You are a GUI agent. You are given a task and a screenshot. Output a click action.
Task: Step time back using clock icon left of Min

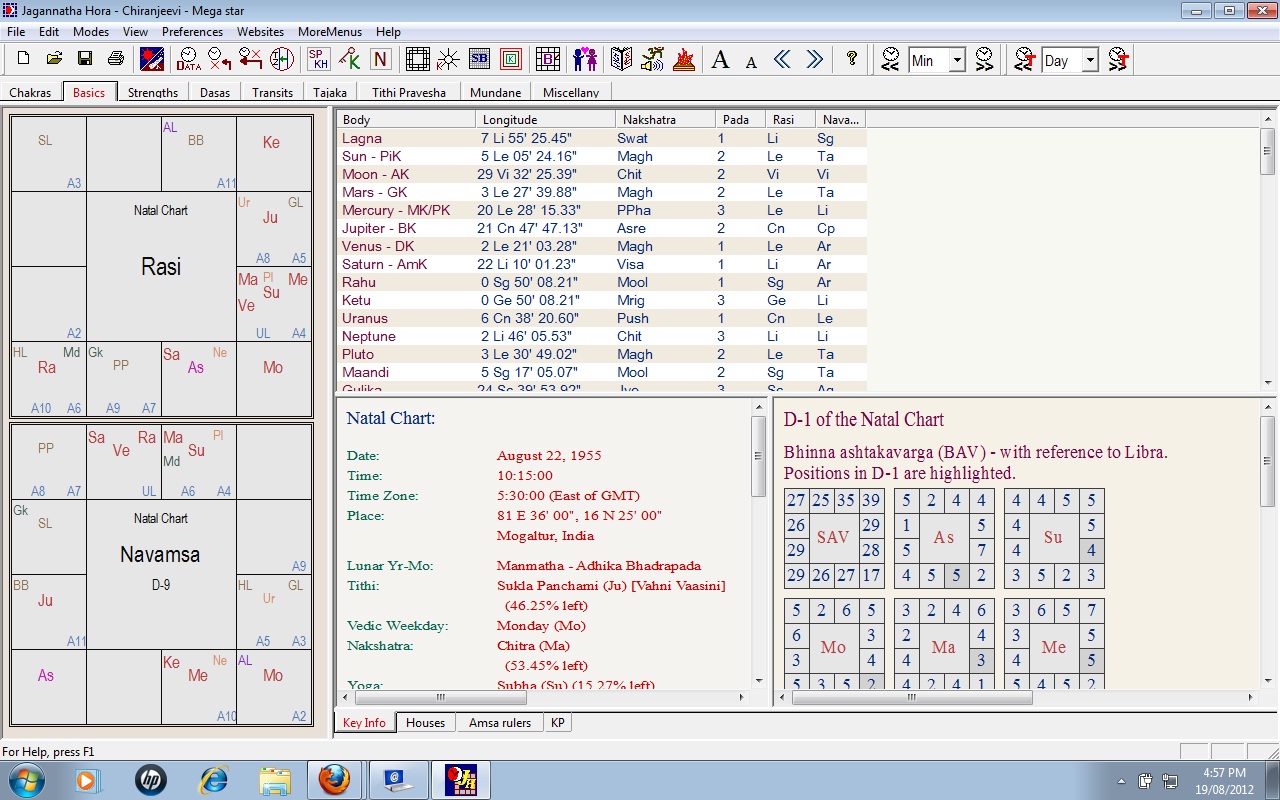coord(890,59)
